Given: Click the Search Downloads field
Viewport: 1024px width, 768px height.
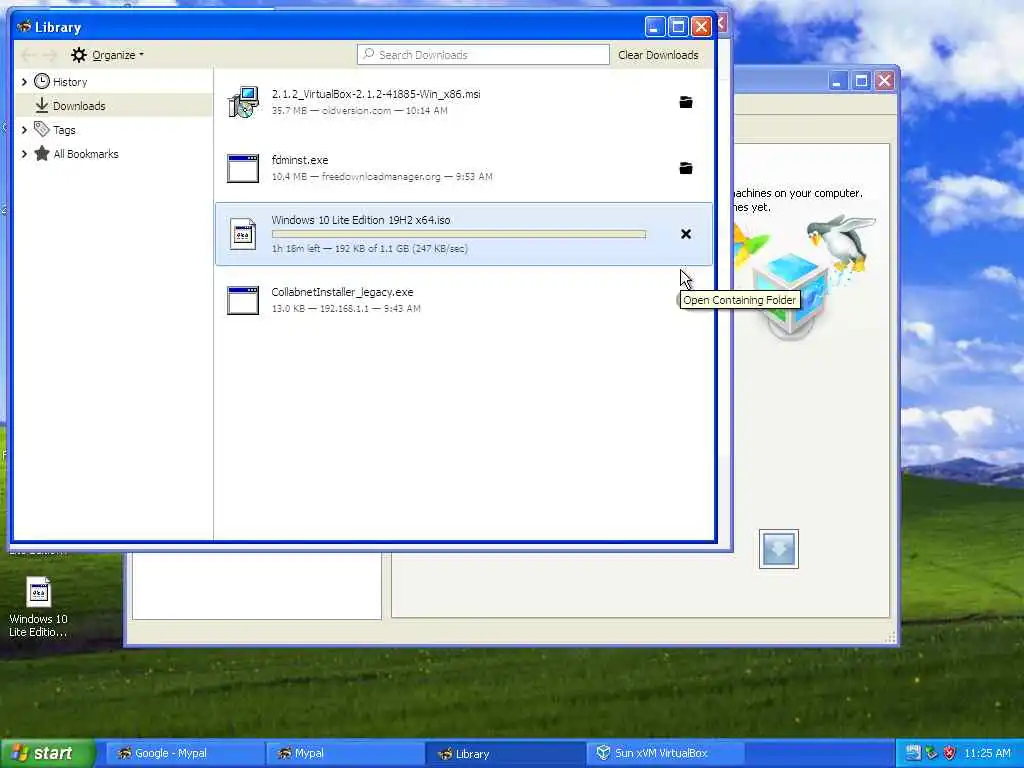Looking at the screenshot, I should 483,55.
